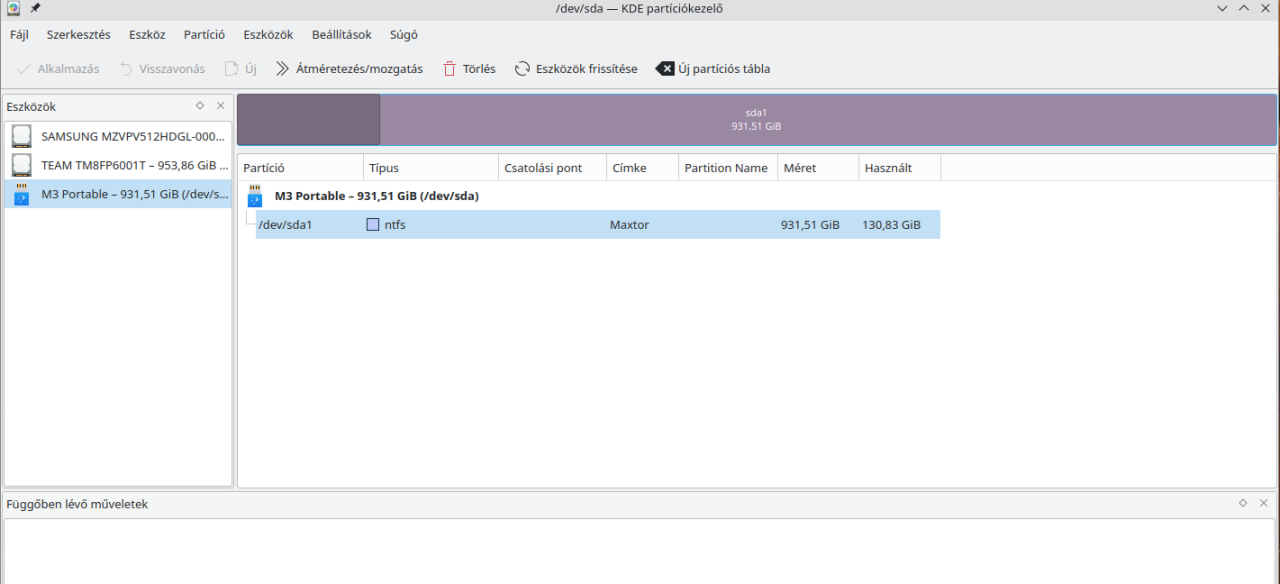Screen dimensions: 1280x584
Task: Click the Új new partition button
Action: click(x=240, y=69)
